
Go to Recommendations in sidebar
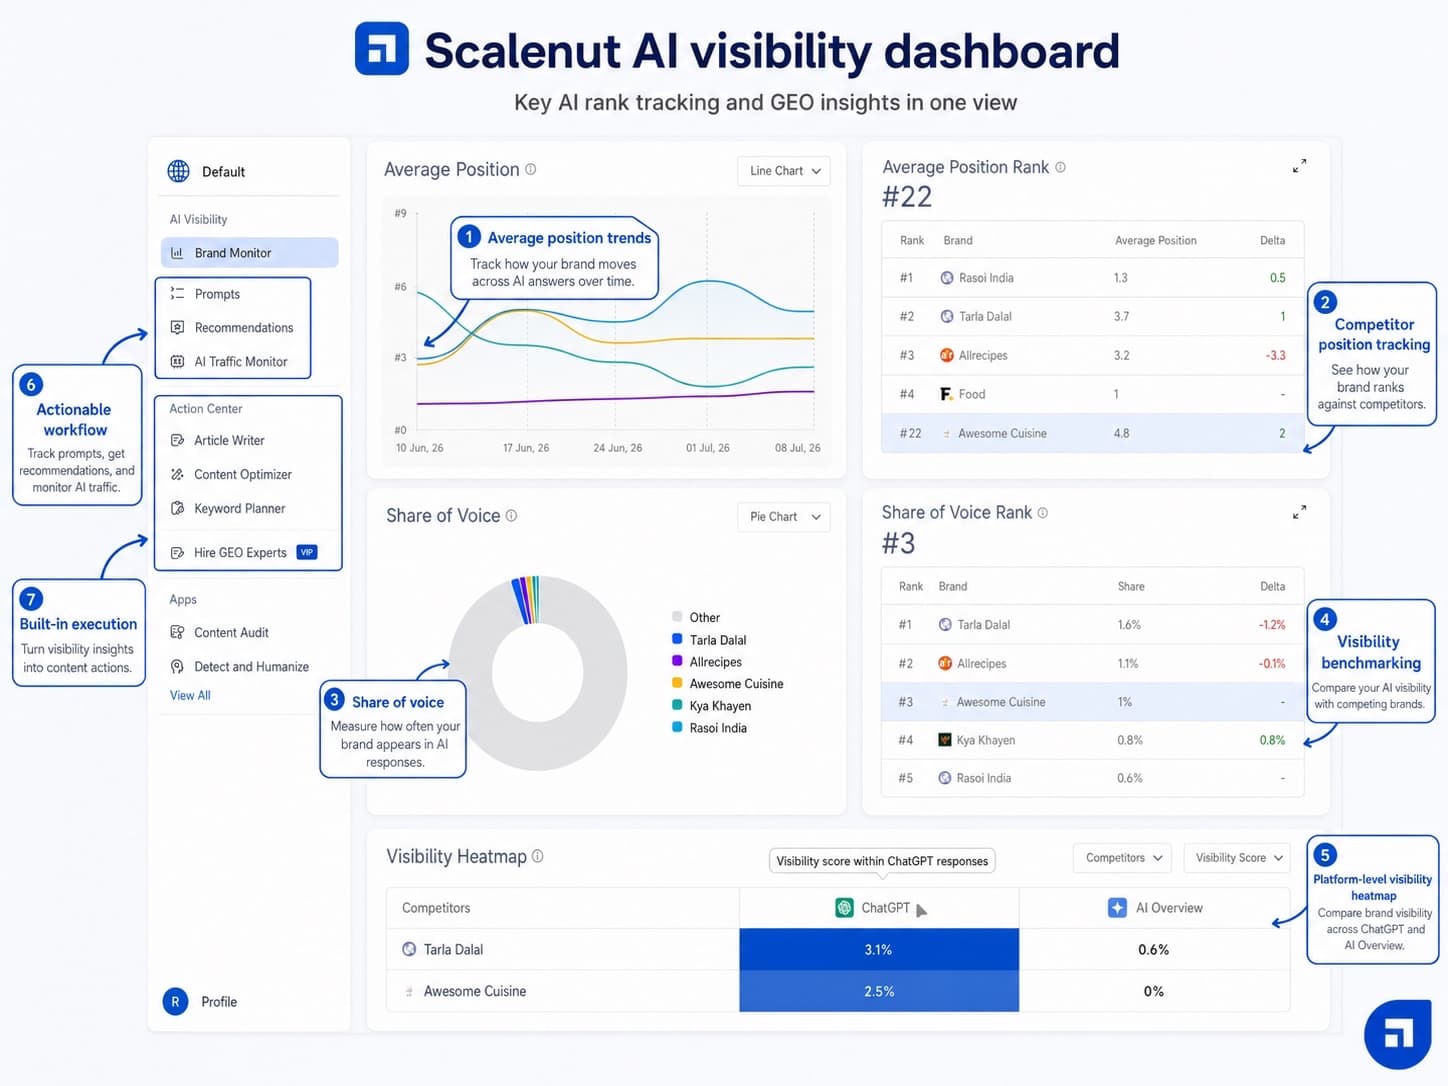click(233, 327)
